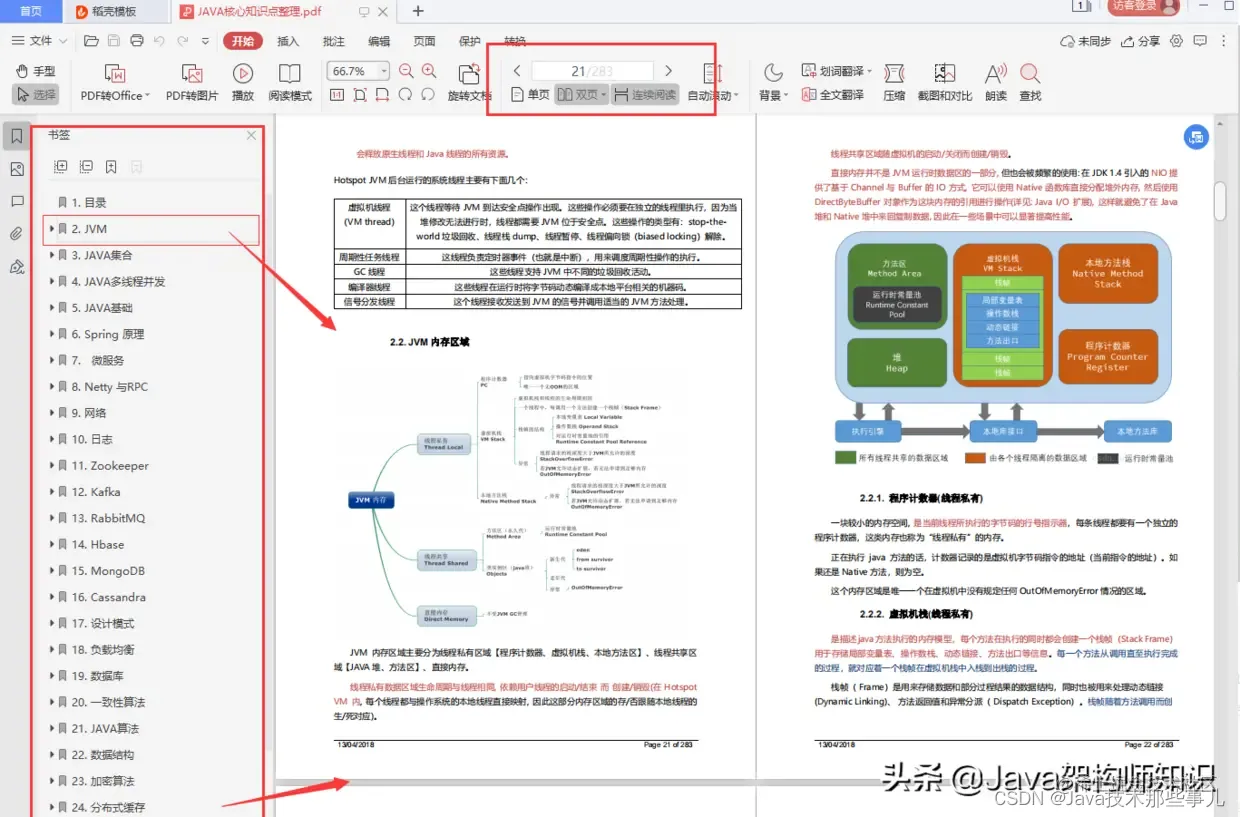Expand bookmark 2. JVM
1240x817 pixels.
(x=51, y=229)
